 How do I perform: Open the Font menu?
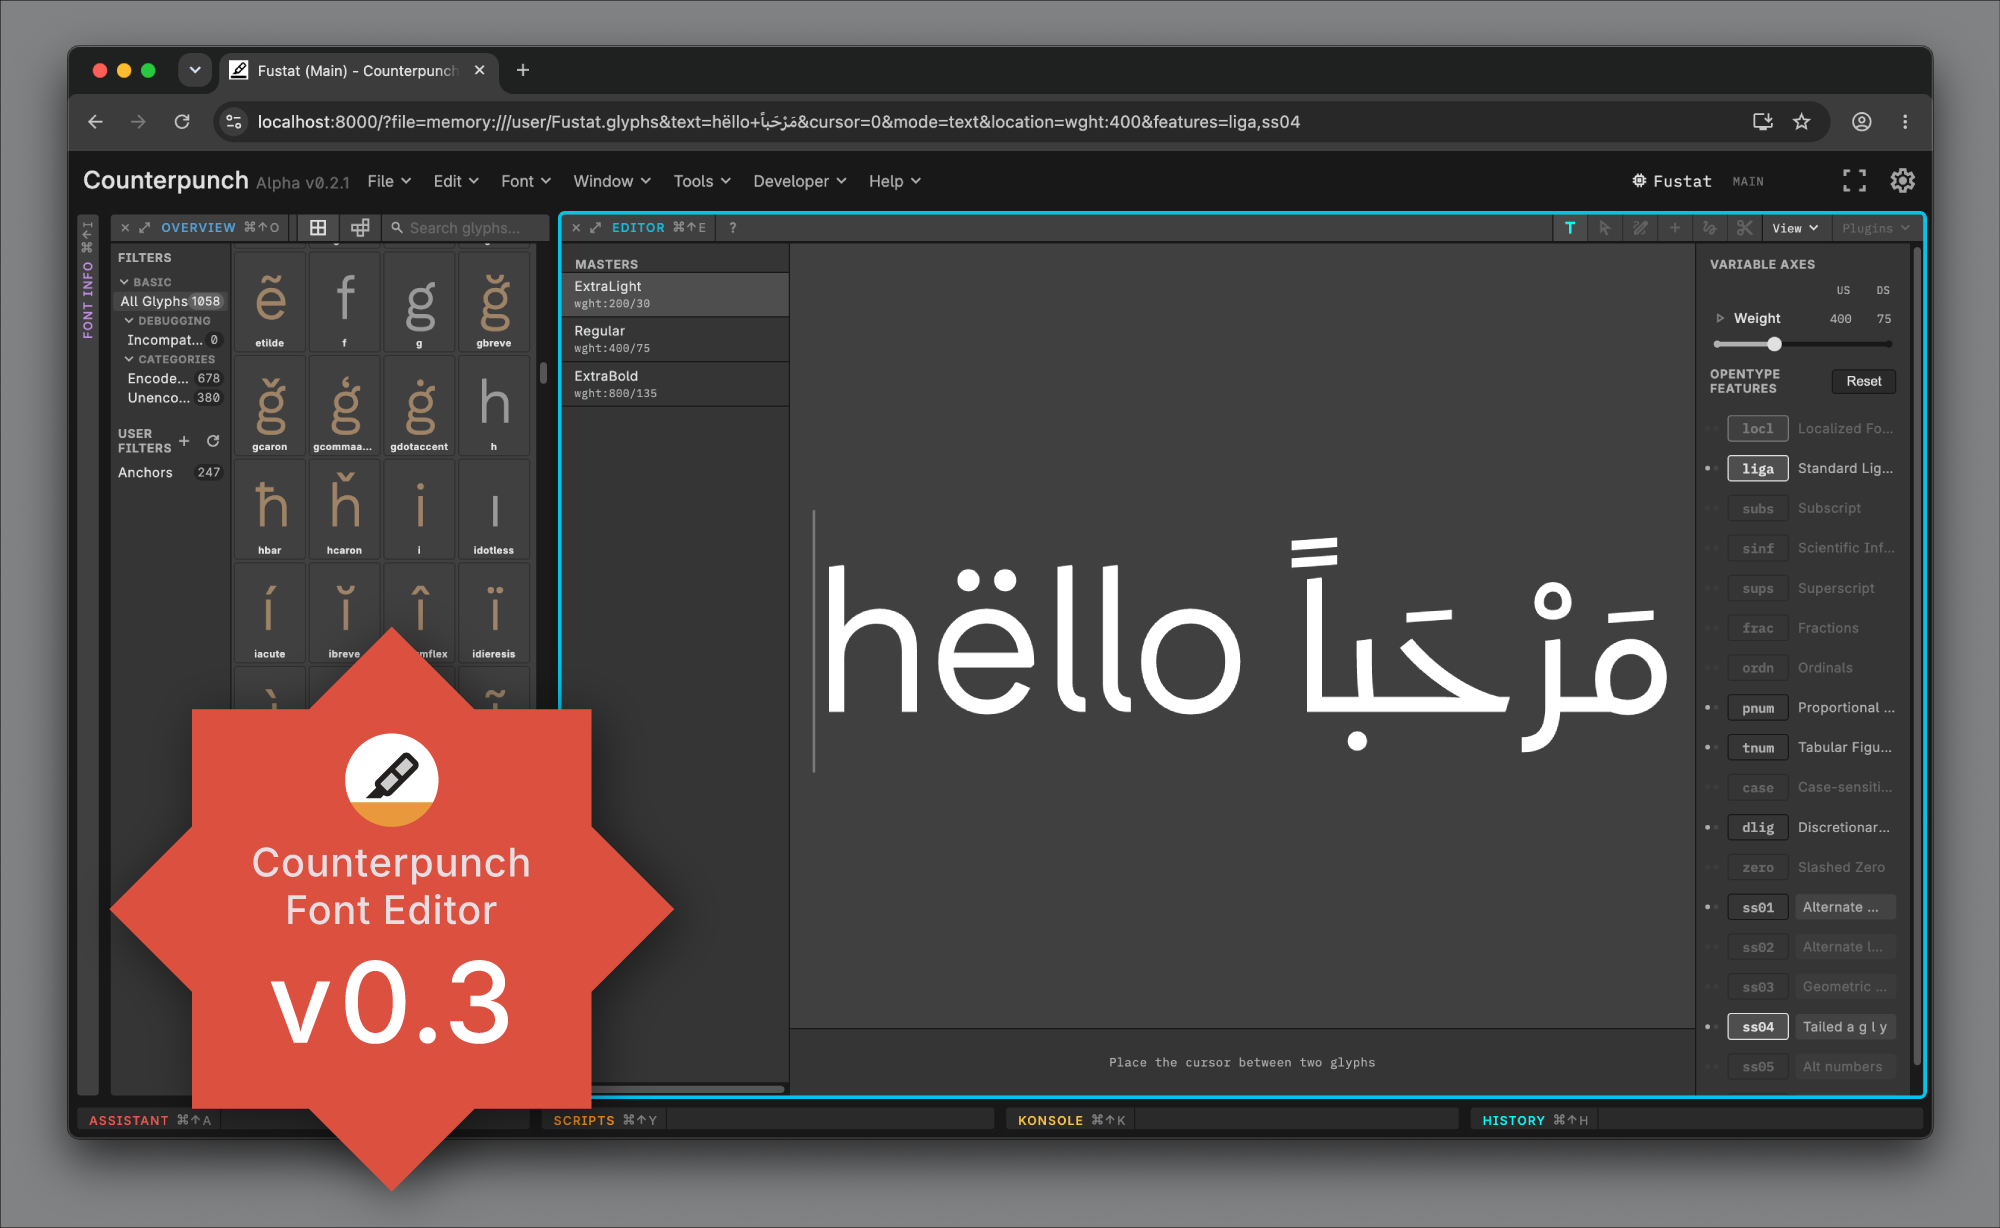pyautogui.click(x=526, y=181)
